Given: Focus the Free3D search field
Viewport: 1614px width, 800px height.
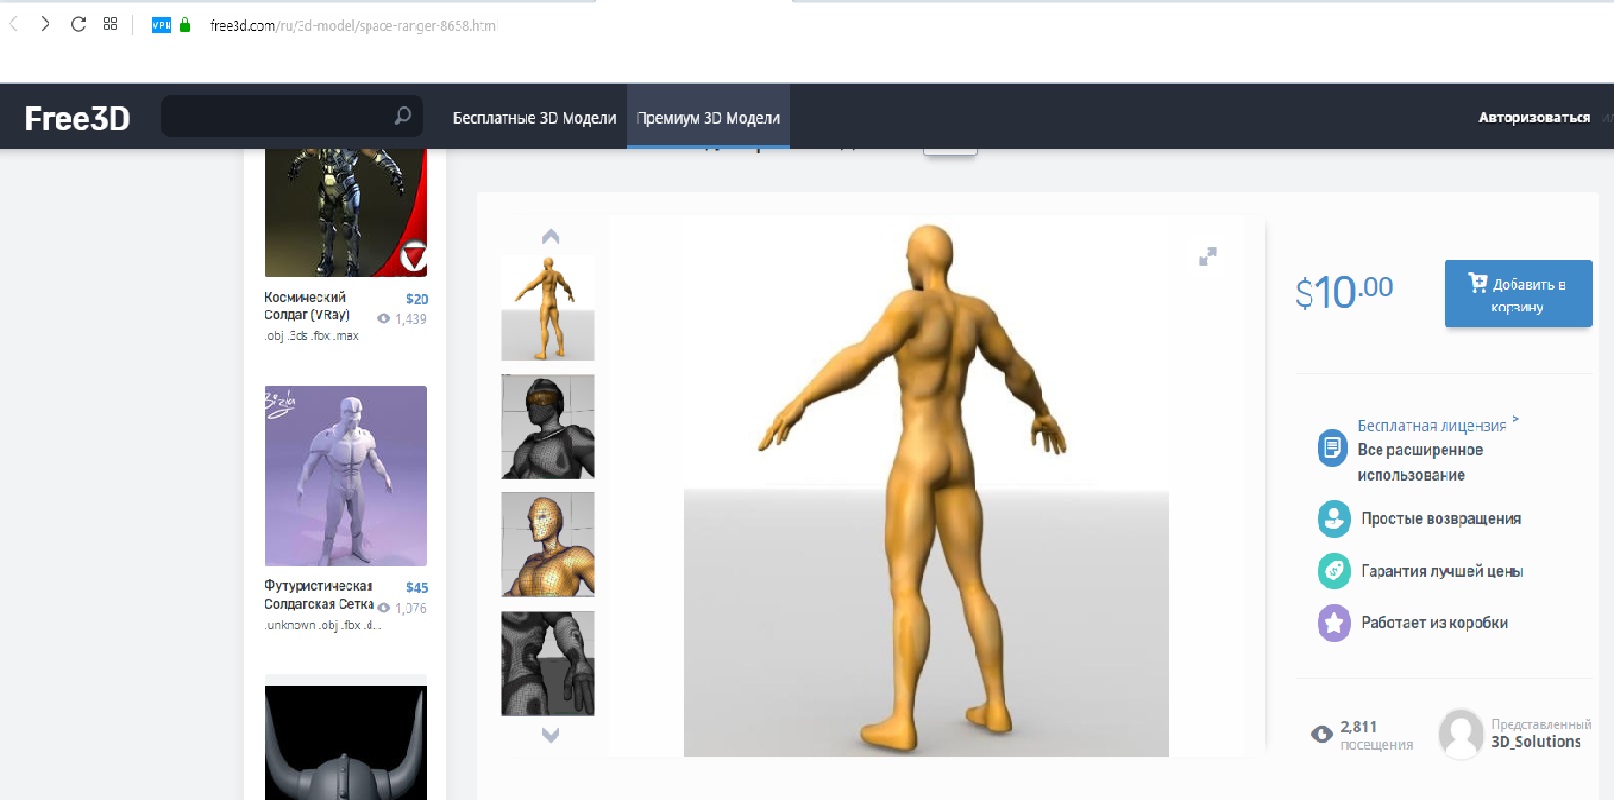Looking at the screenshot, I should [292, 116].
